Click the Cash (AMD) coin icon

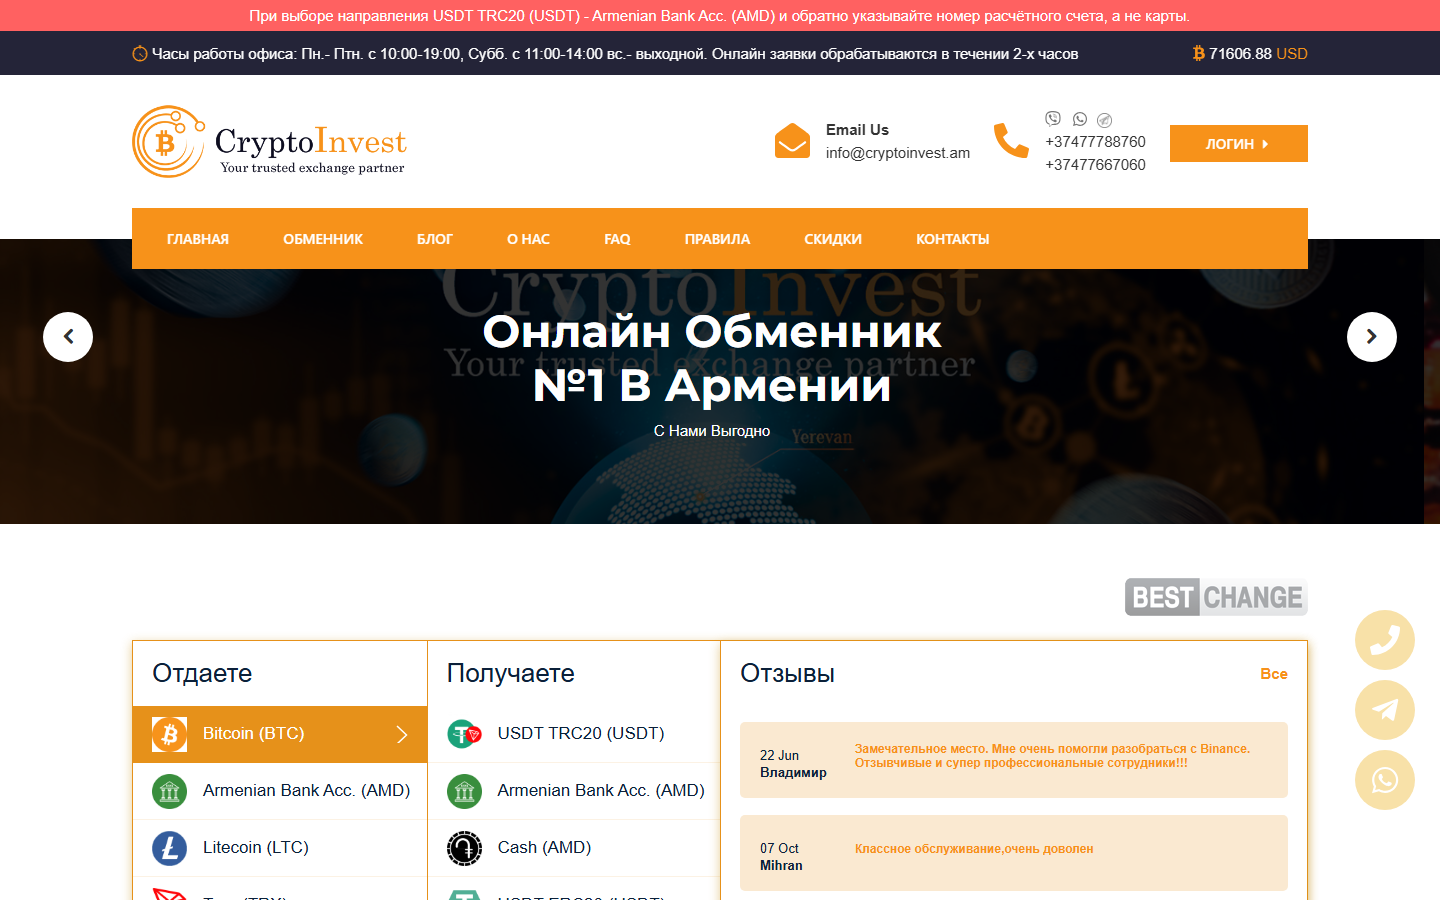(464, 848)
